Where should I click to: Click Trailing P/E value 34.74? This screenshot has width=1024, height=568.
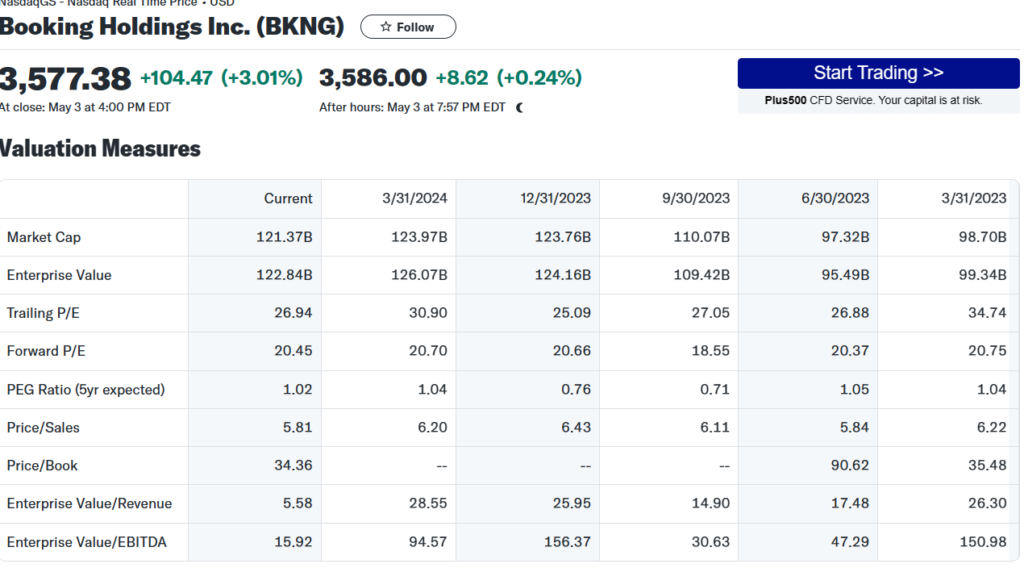coord(987,313)
